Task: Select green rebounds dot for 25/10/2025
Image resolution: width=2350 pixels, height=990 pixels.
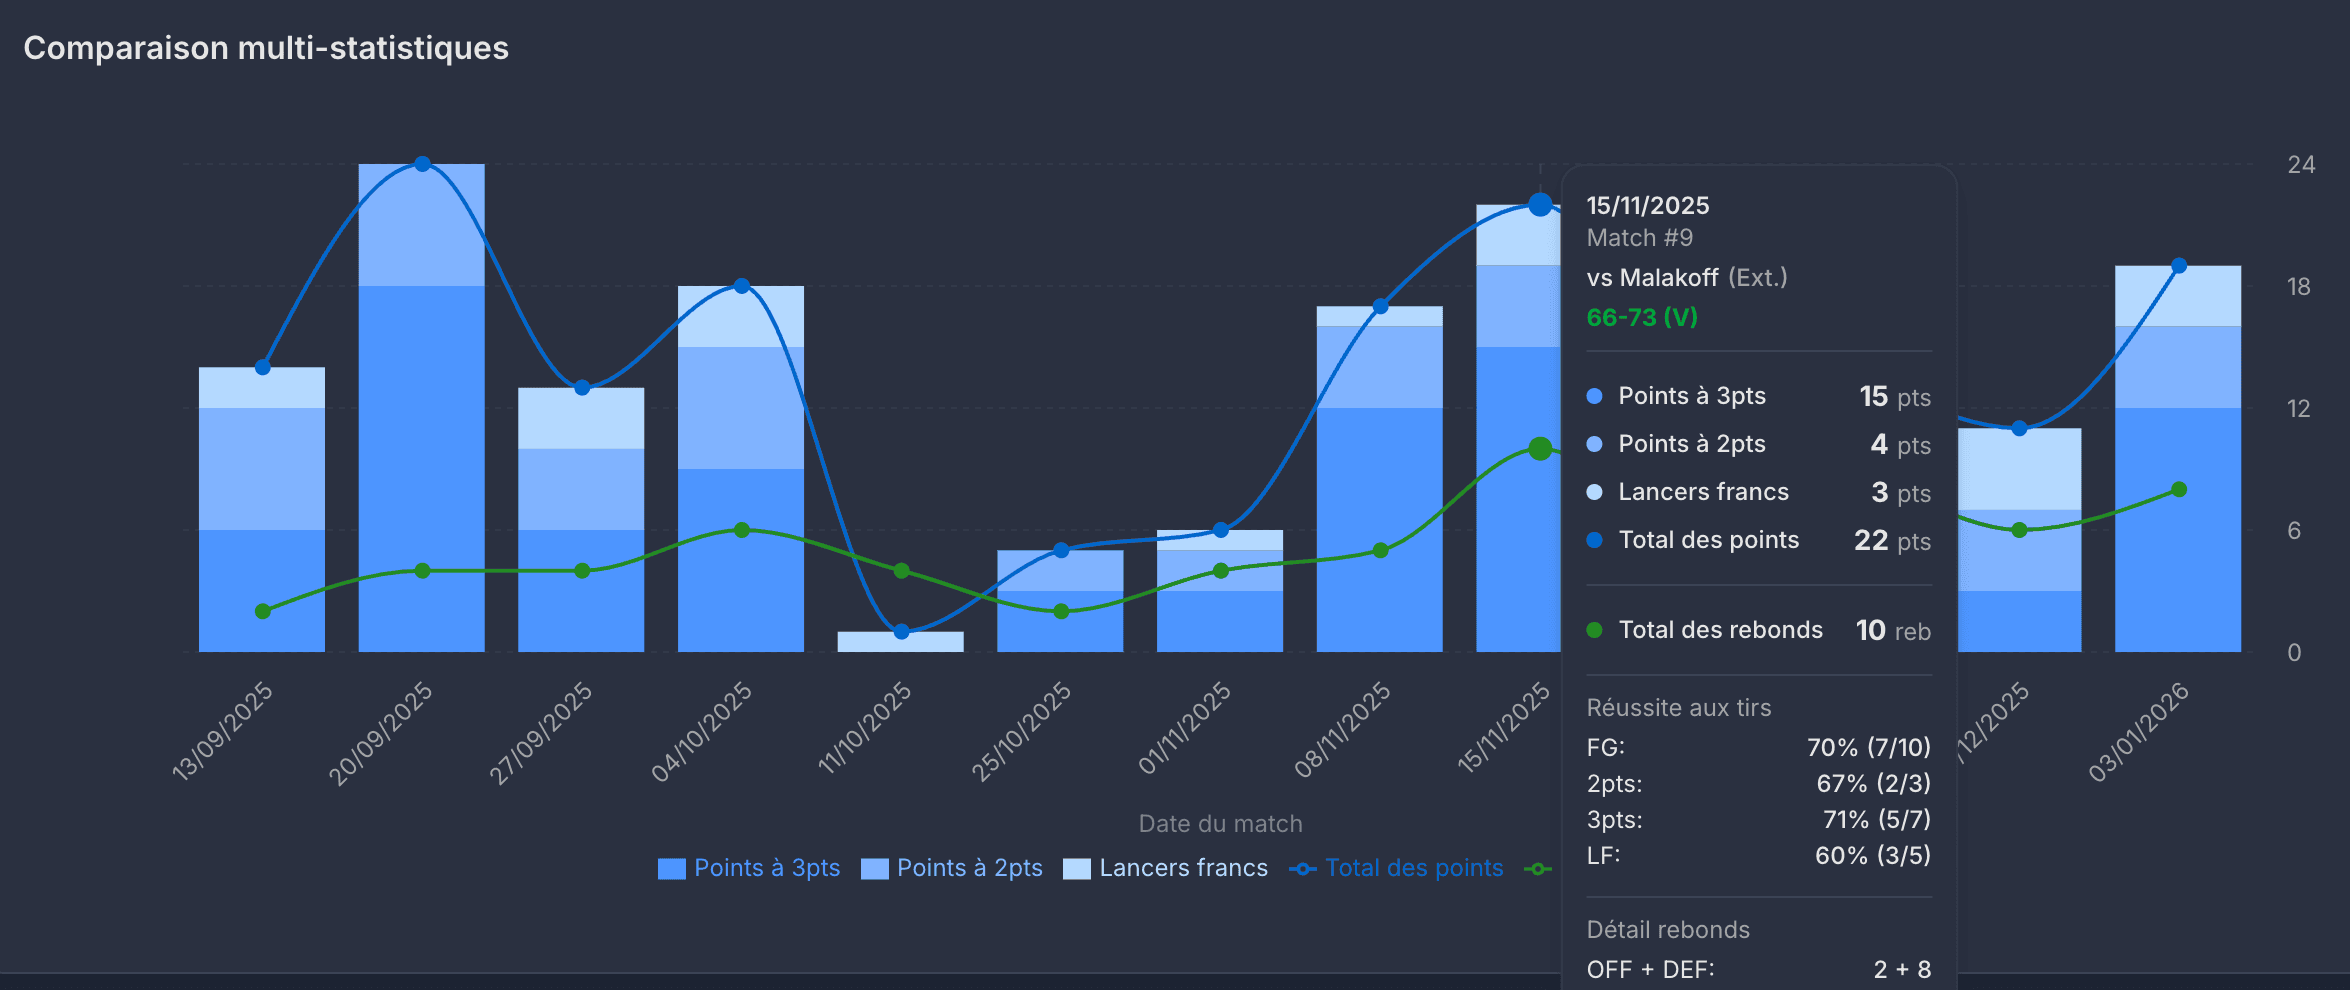Action: [x=1061, y=611]
